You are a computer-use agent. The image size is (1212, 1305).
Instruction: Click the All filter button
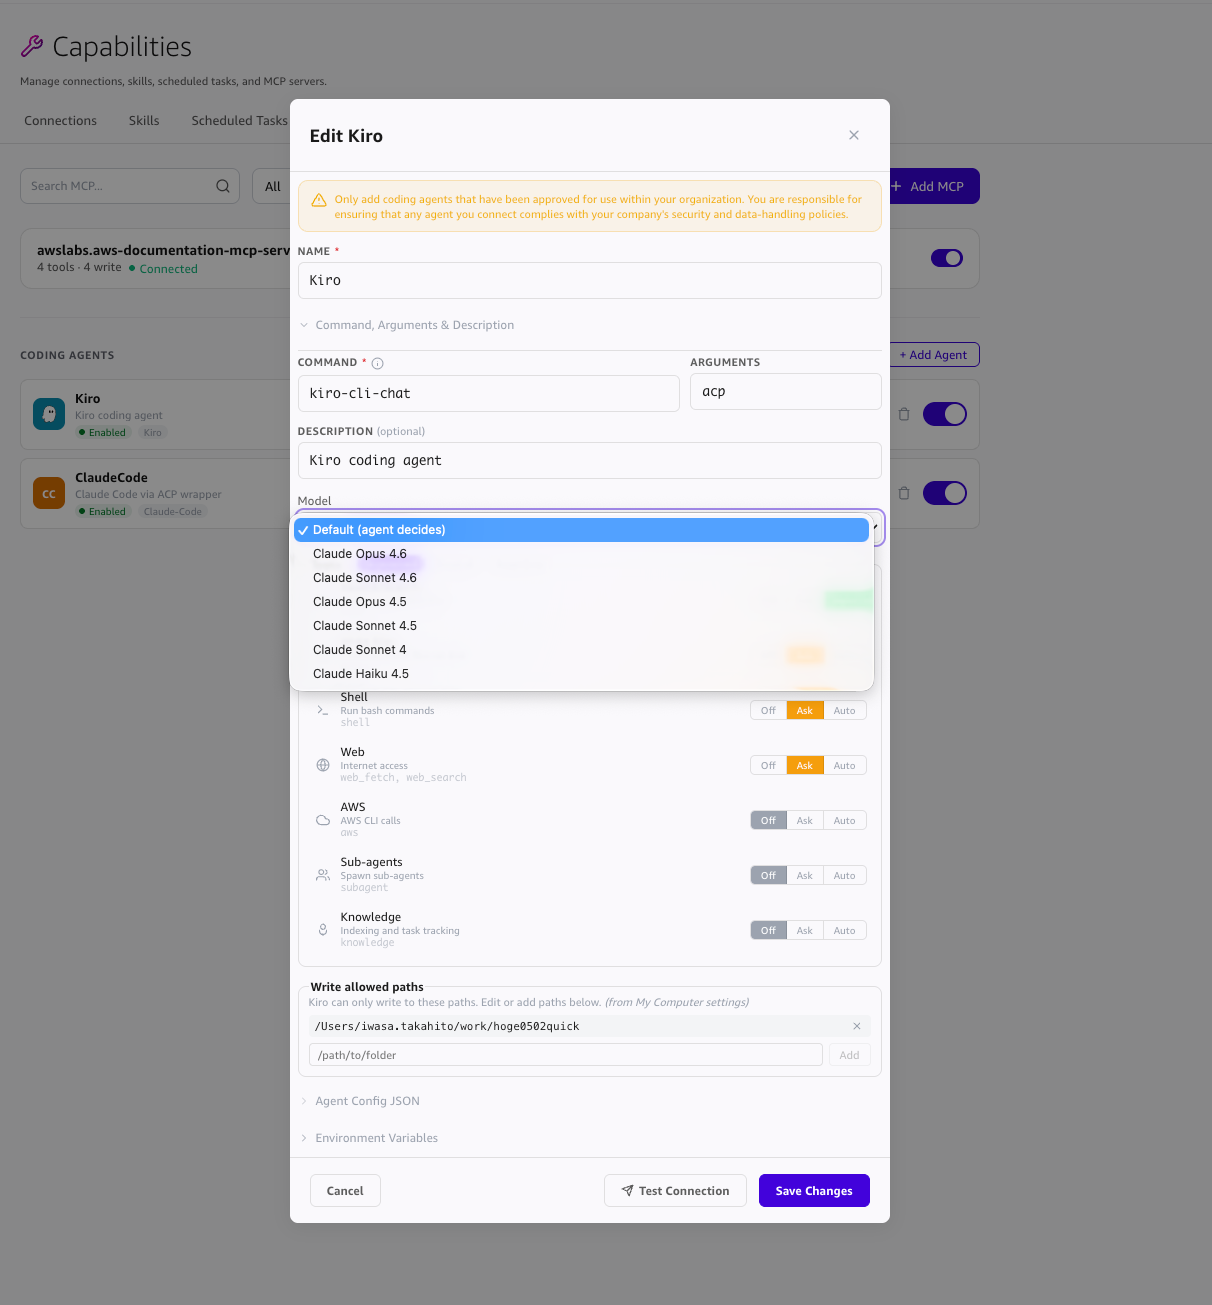(271, 186)
